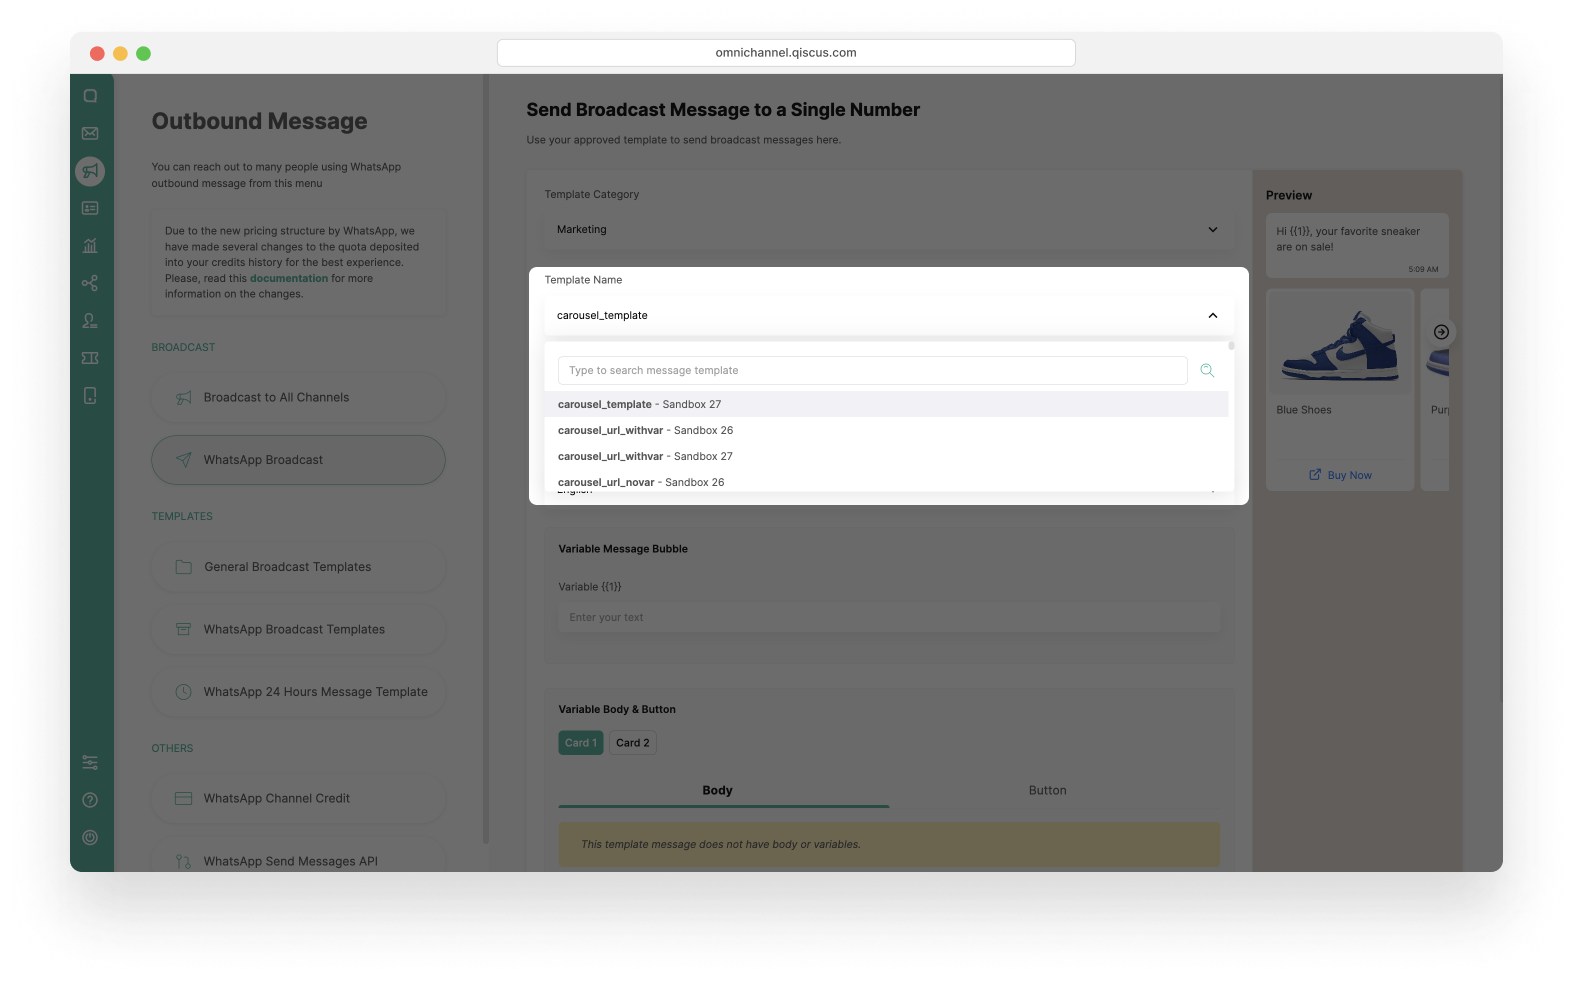The image size is (1573, 981).
Task: Select the Card 1 tab
Action: tap(581, 743)
